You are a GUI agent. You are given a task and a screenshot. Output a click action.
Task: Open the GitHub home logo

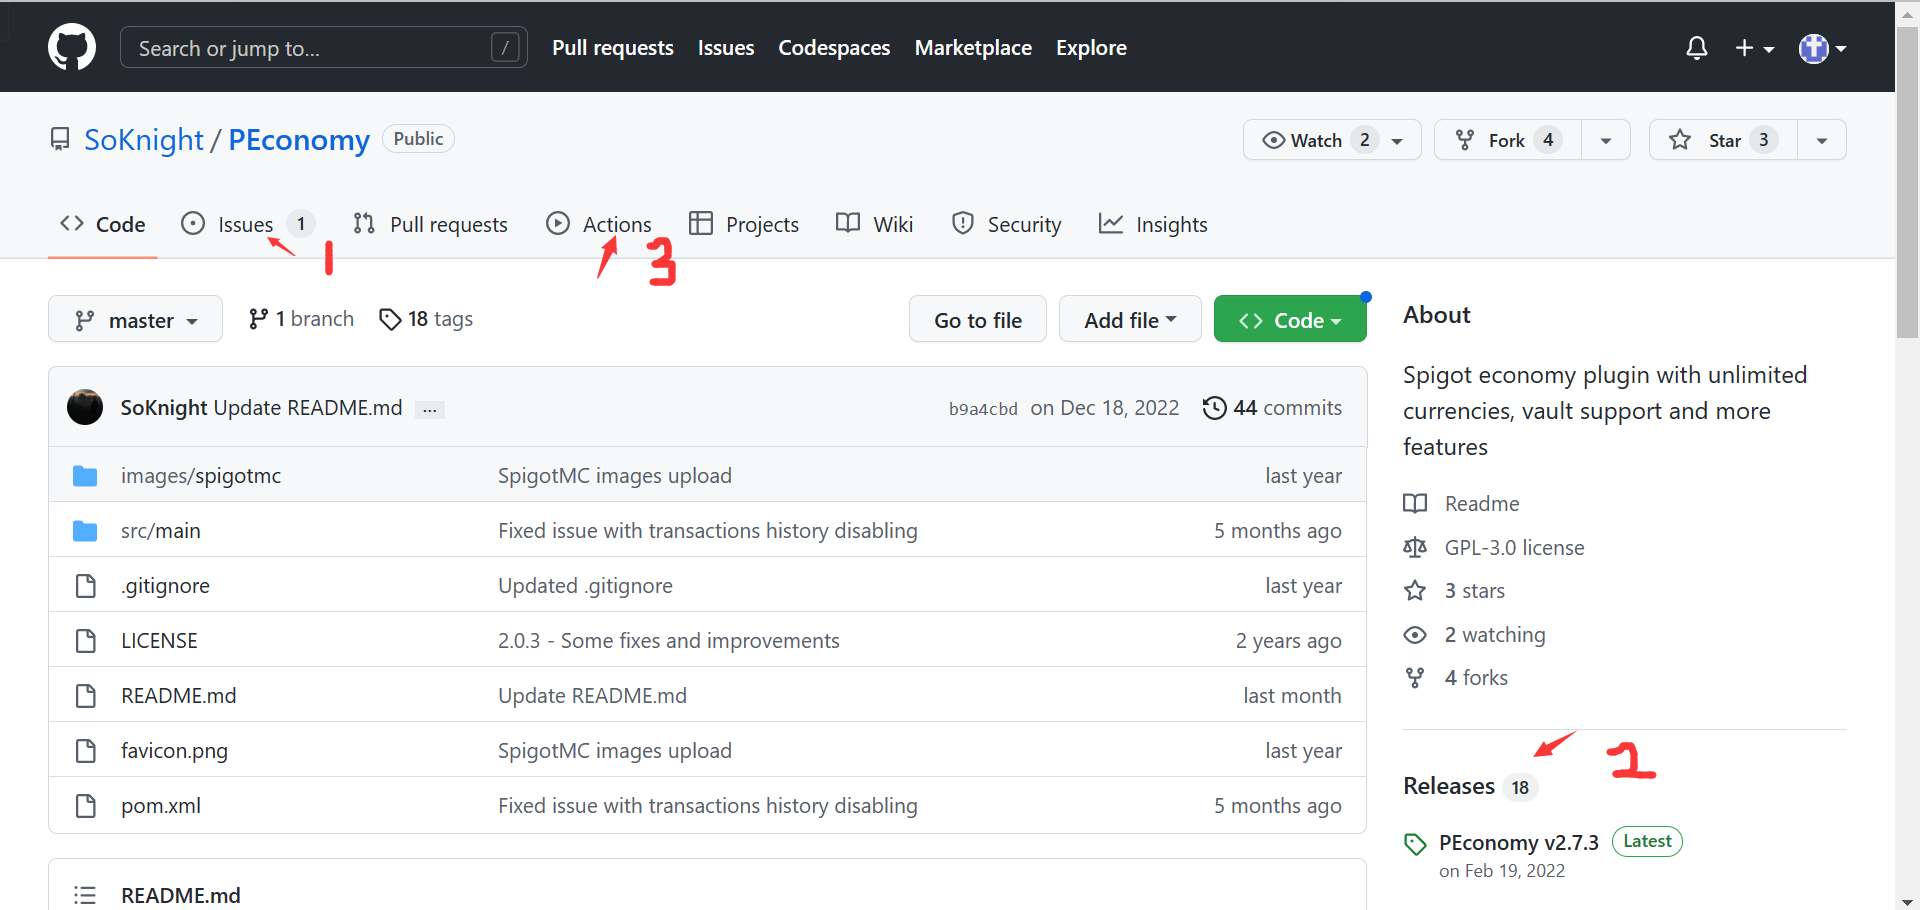[x=72, y=47]
